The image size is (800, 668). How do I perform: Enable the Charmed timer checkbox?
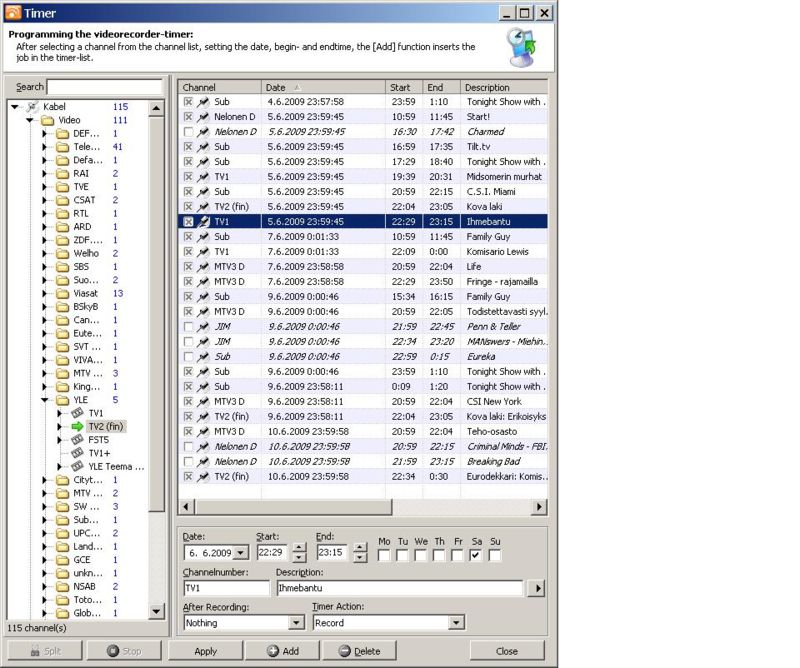point(188,132)
